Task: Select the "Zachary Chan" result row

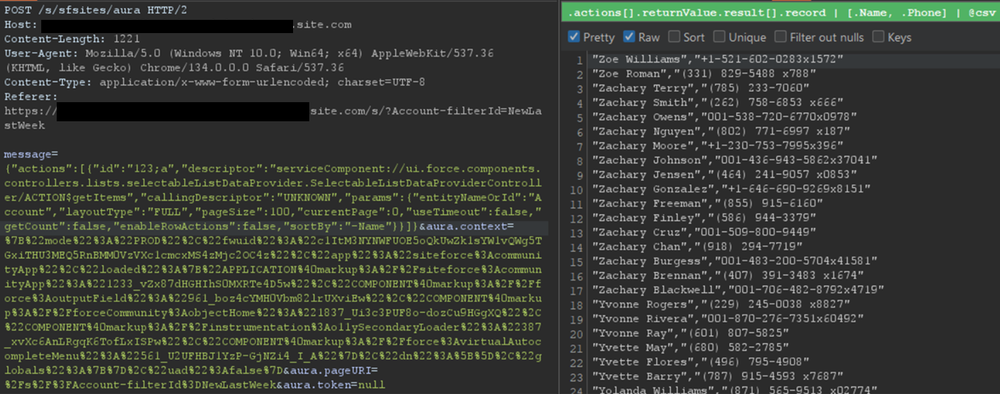Action: point(698,246)
